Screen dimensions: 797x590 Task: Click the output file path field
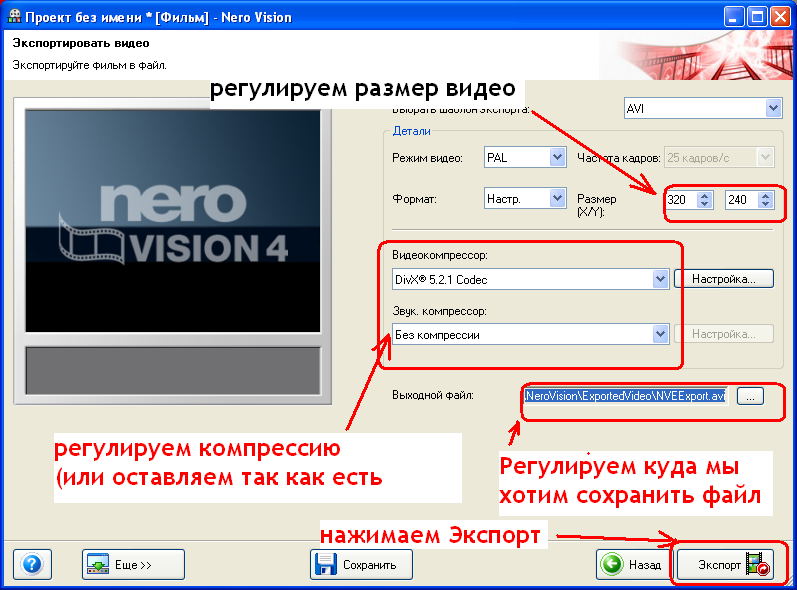click(x=625, y=396)
